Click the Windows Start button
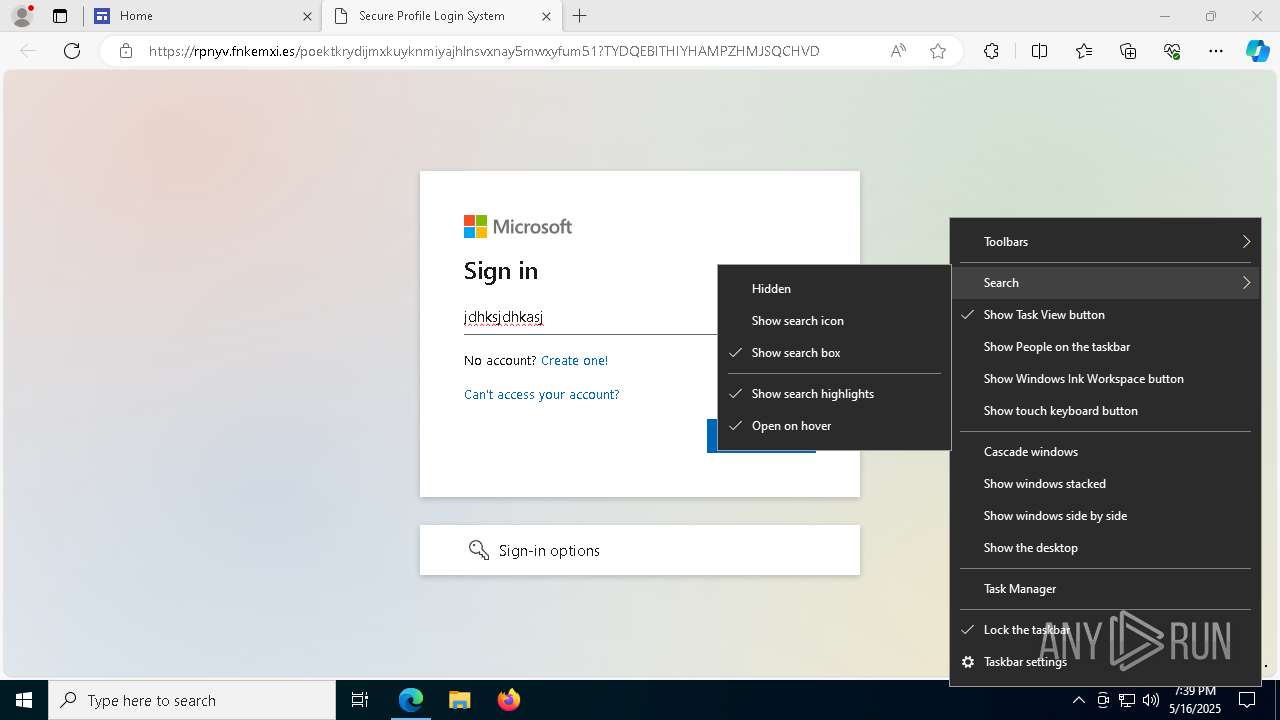Image resolution: width=1280 pixels, height=720 pixels. (x=24, y=700)
